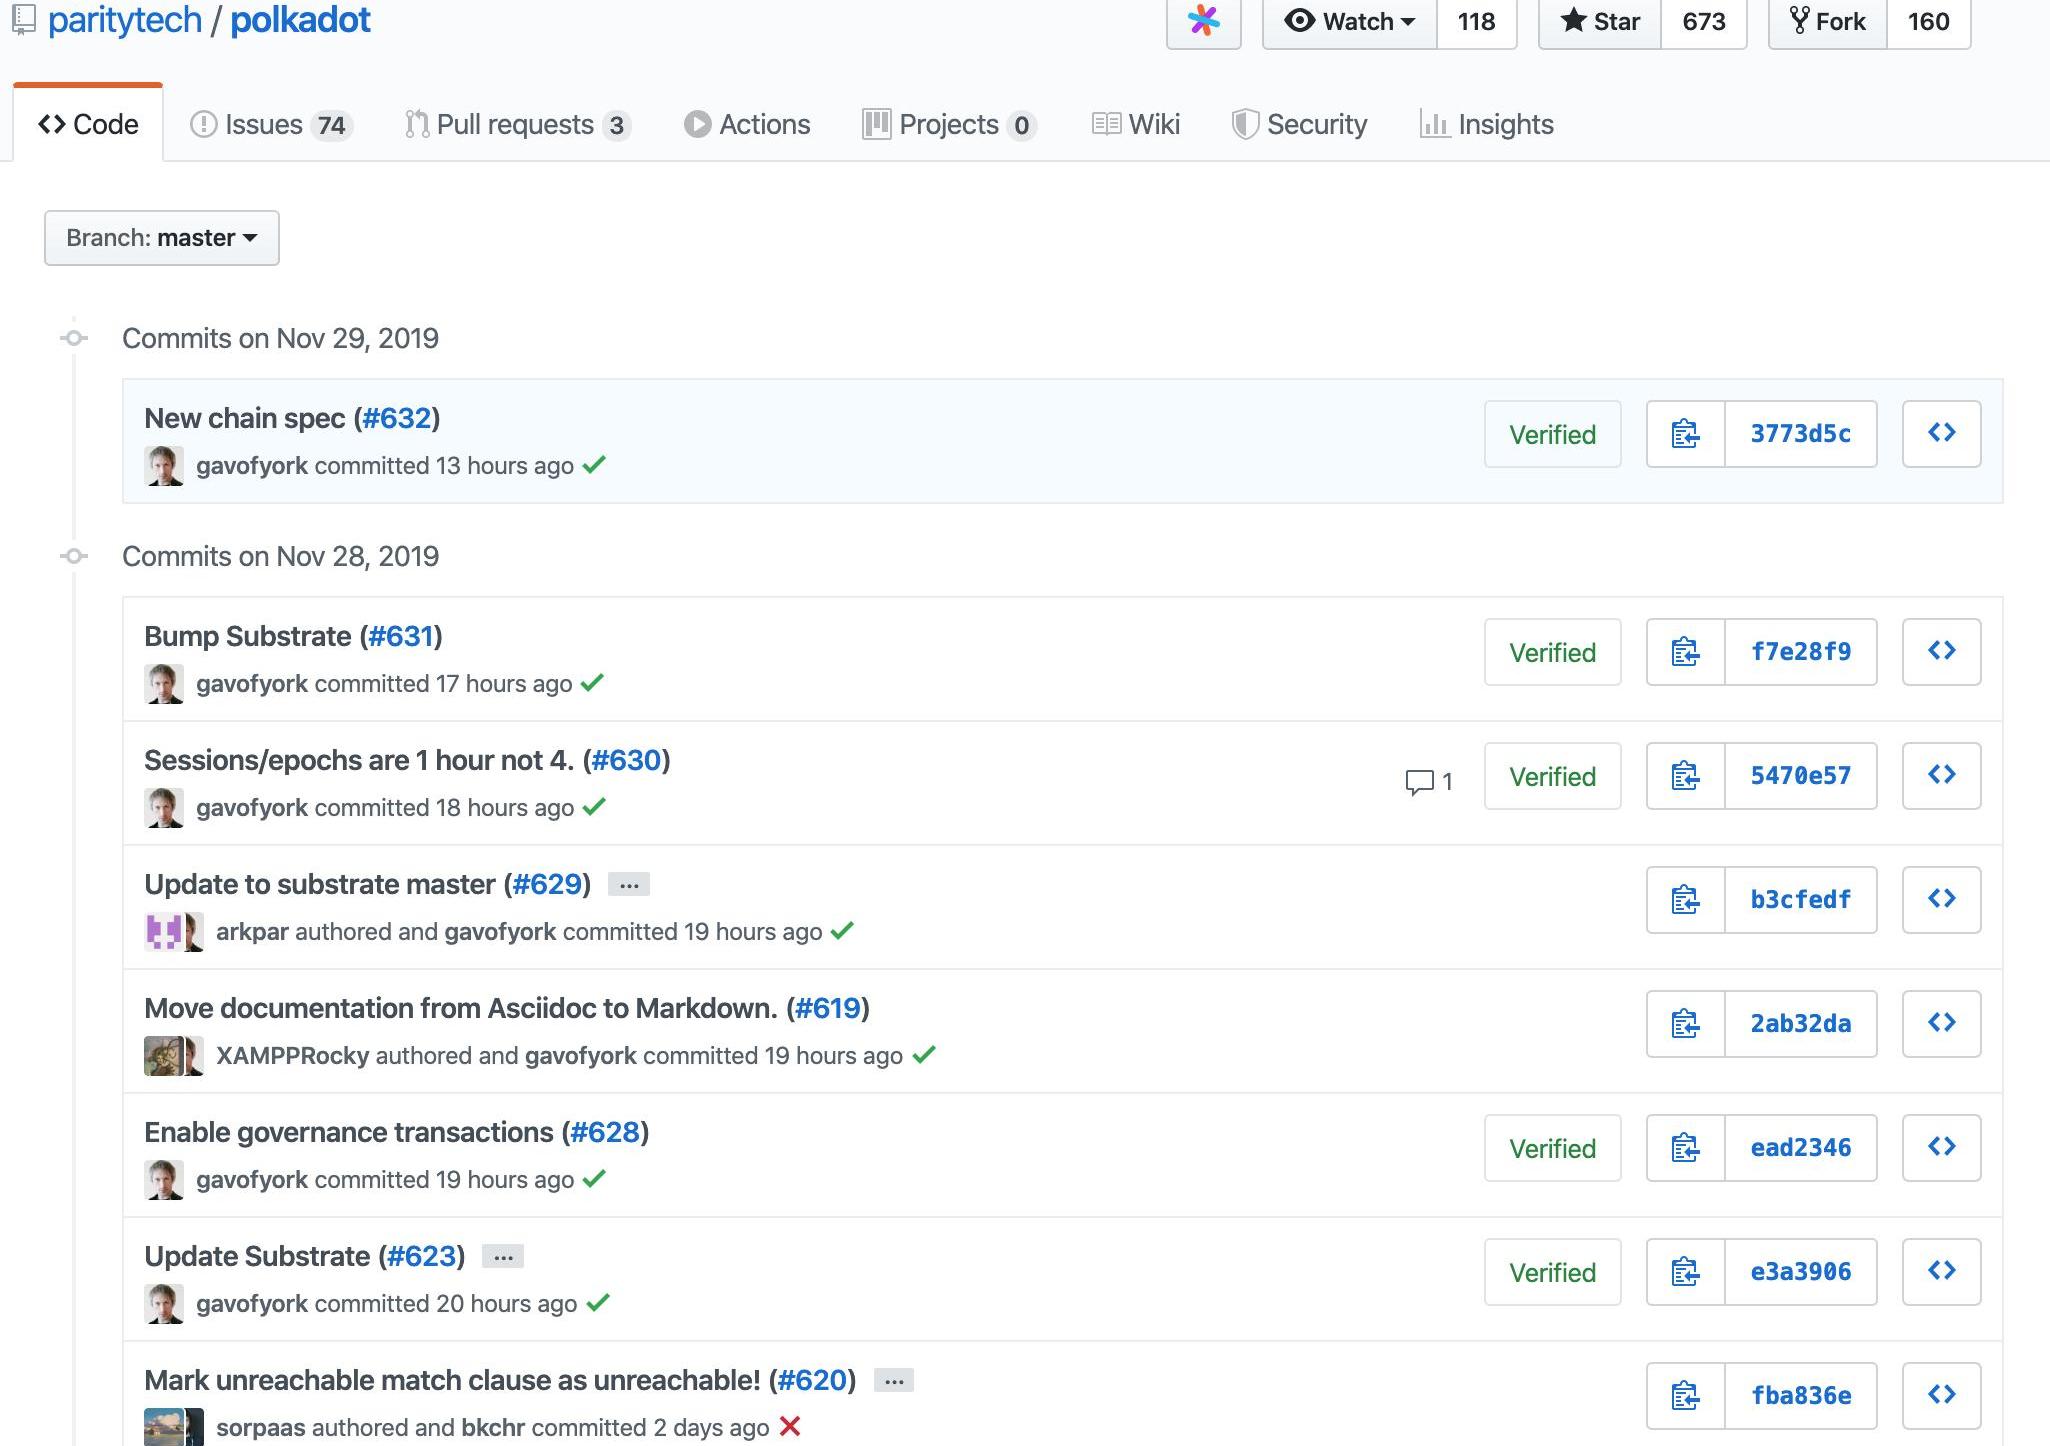Browse repository at commit 5470e57
2050x1446 pixels.
(x=1941, y=776)
